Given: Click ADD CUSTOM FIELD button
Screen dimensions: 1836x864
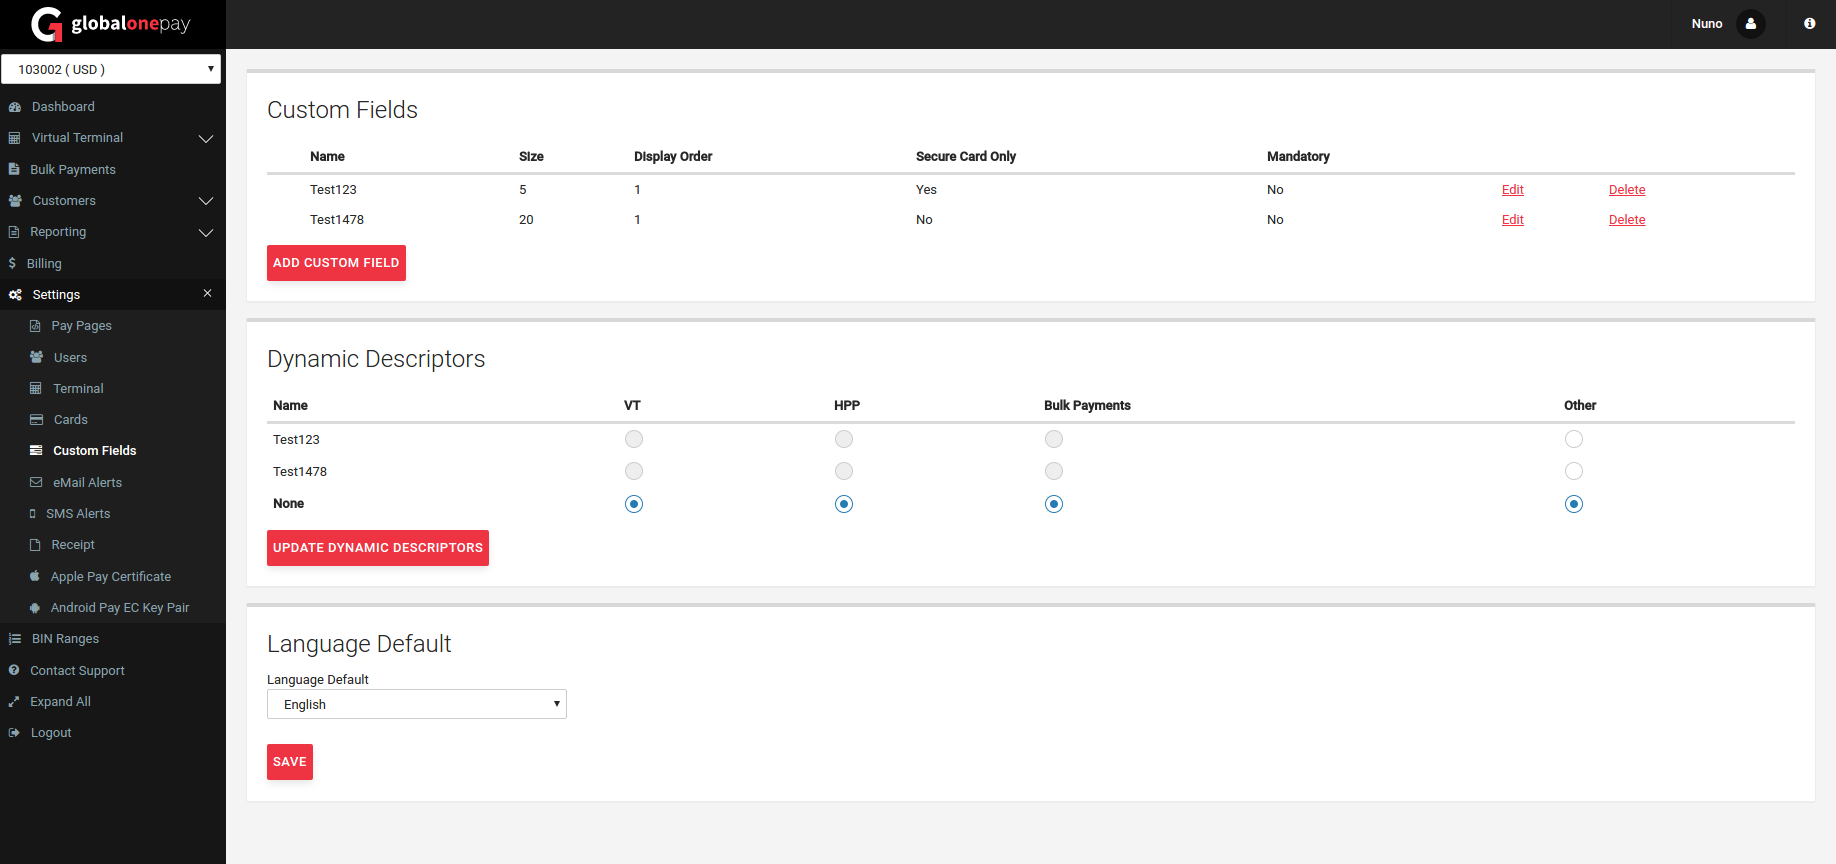Looking at the screenshot, I should [x=336, y=263].
